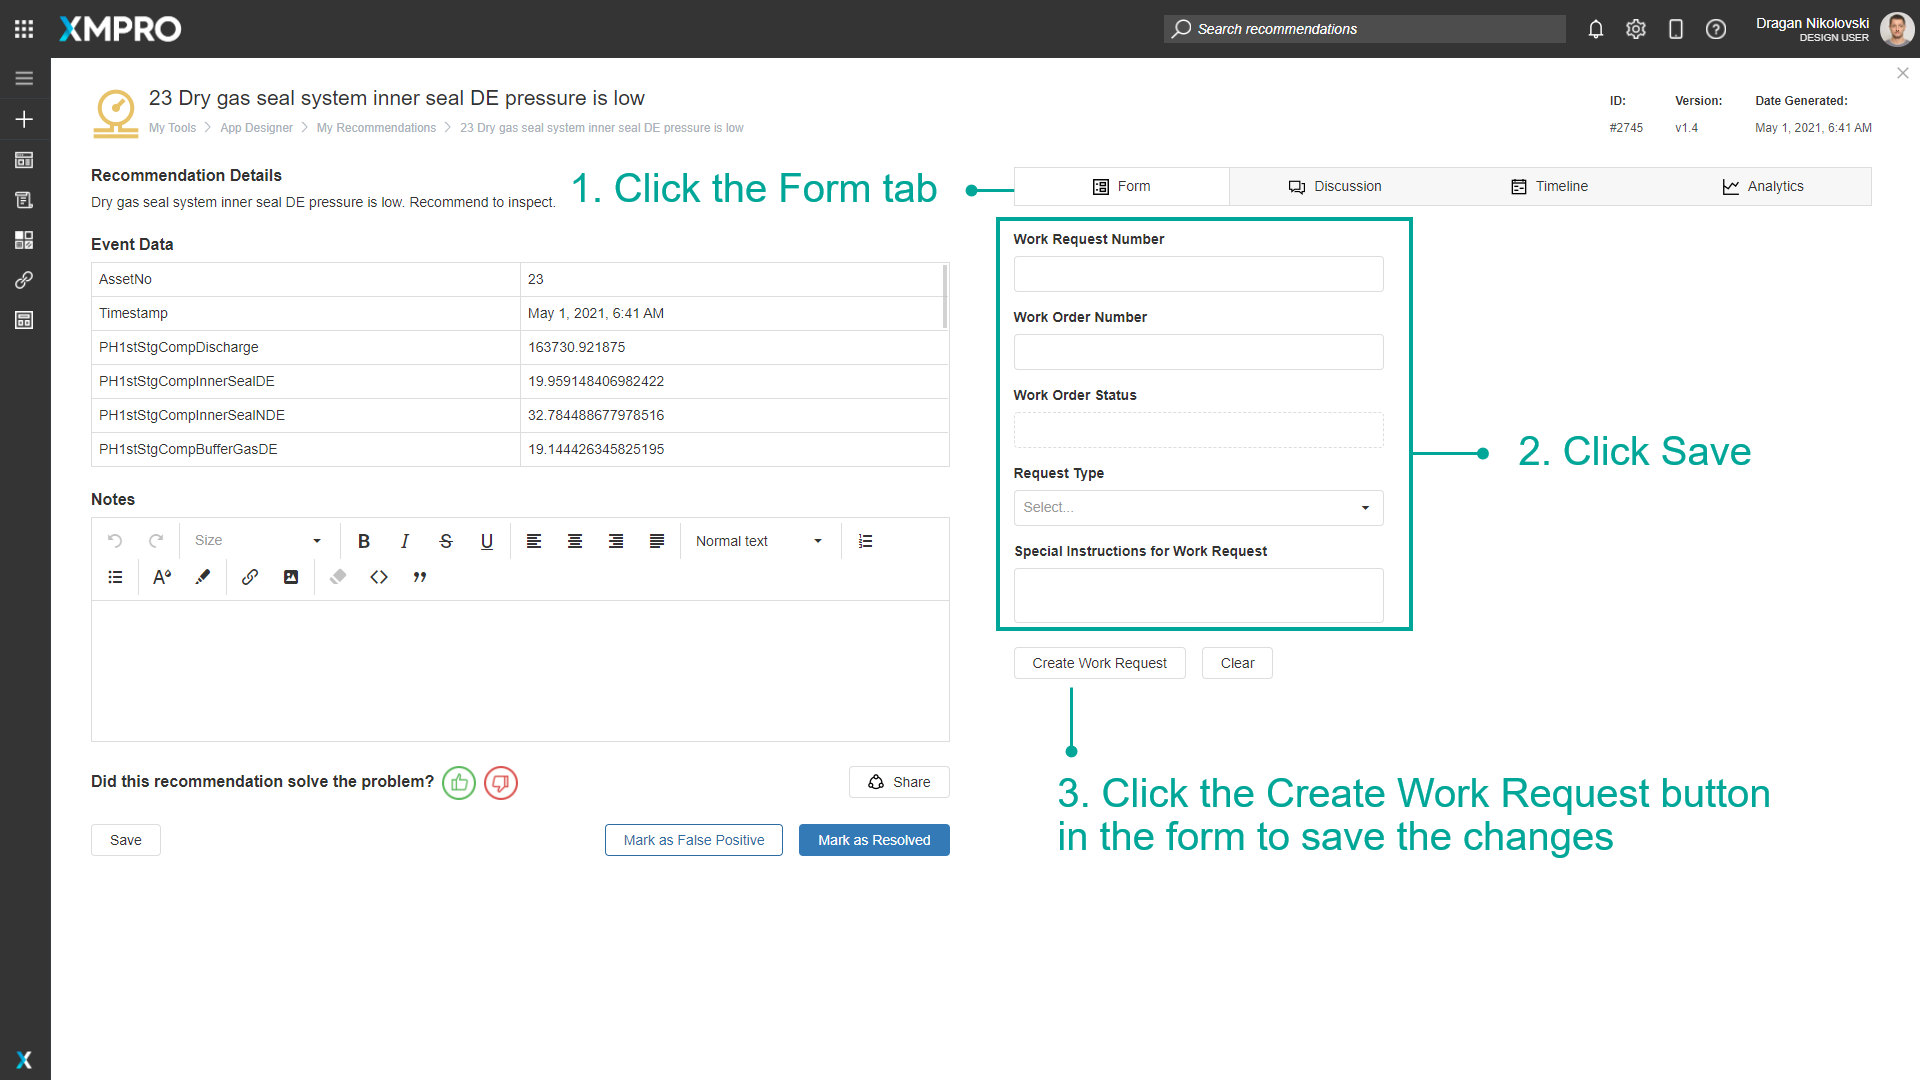Click the code block icon

point(379,577)
